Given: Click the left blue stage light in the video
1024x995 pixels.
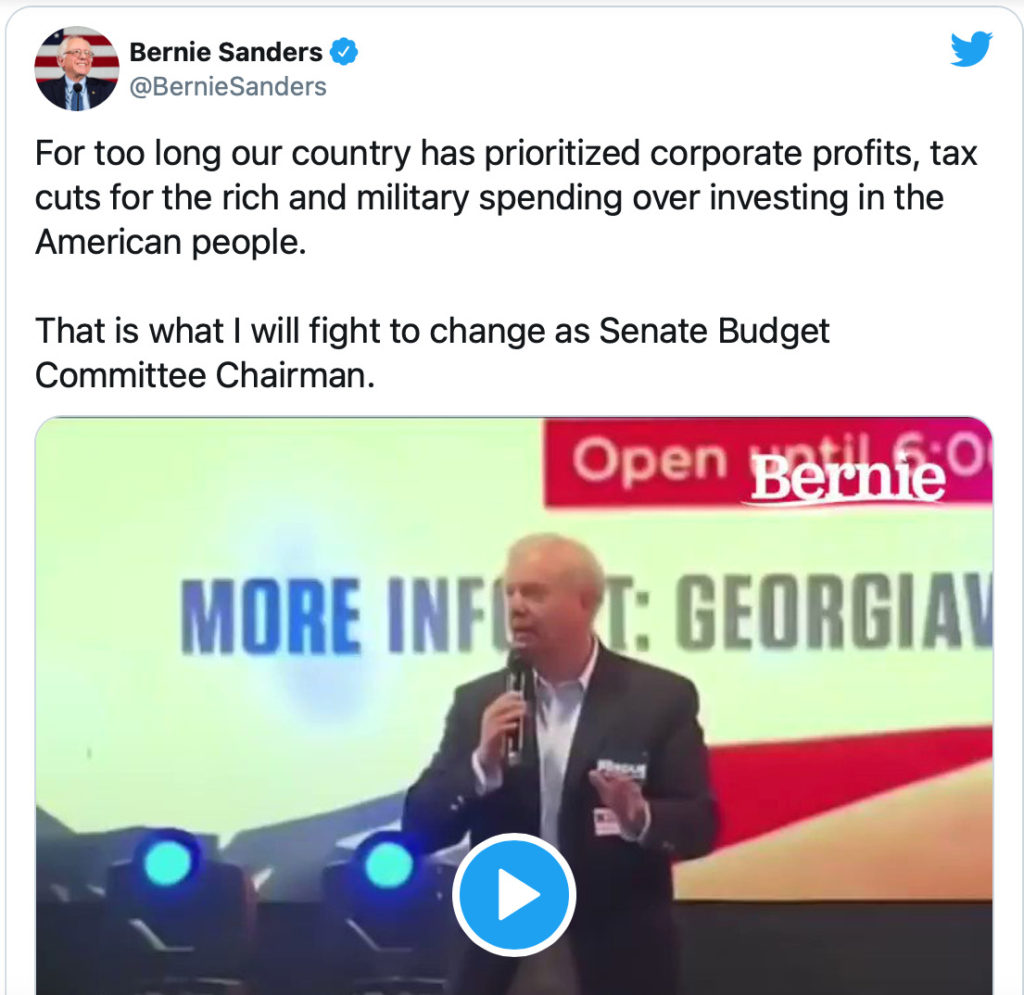Looking at the screenshot, I should (x=167, y=863).
